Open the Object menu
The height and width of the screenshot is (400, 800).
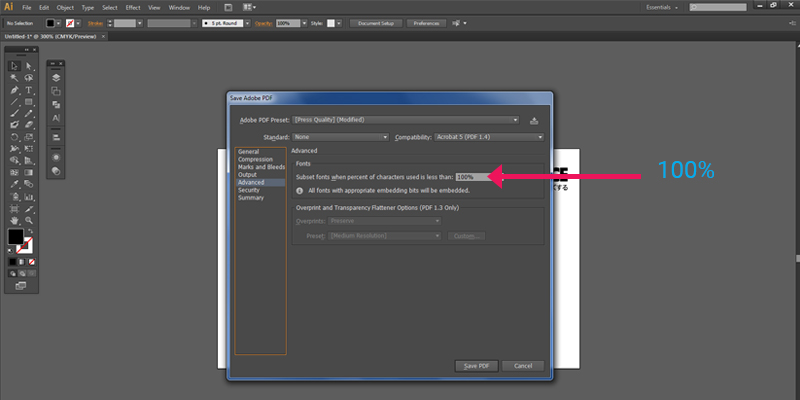pyautogui.click(x=65, y=8)
